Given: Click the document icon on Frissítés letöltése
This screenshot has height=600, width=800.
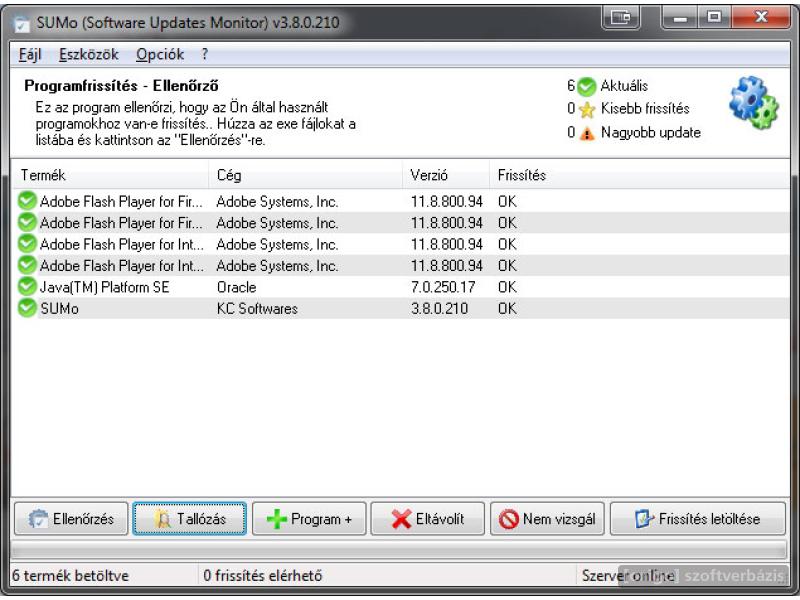Looking at the screenshot, I should pos(644,519).
